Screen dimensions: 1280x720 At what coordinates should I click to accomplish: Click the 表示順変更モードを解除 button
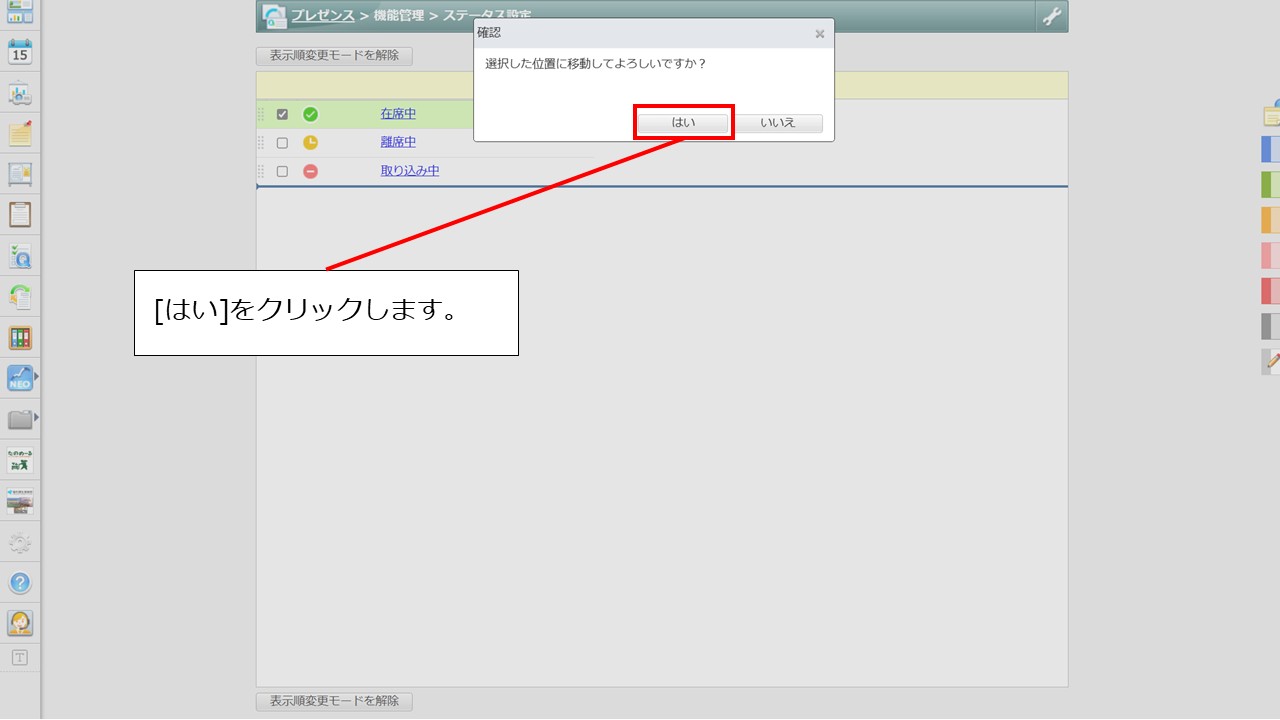pos(334,56)
